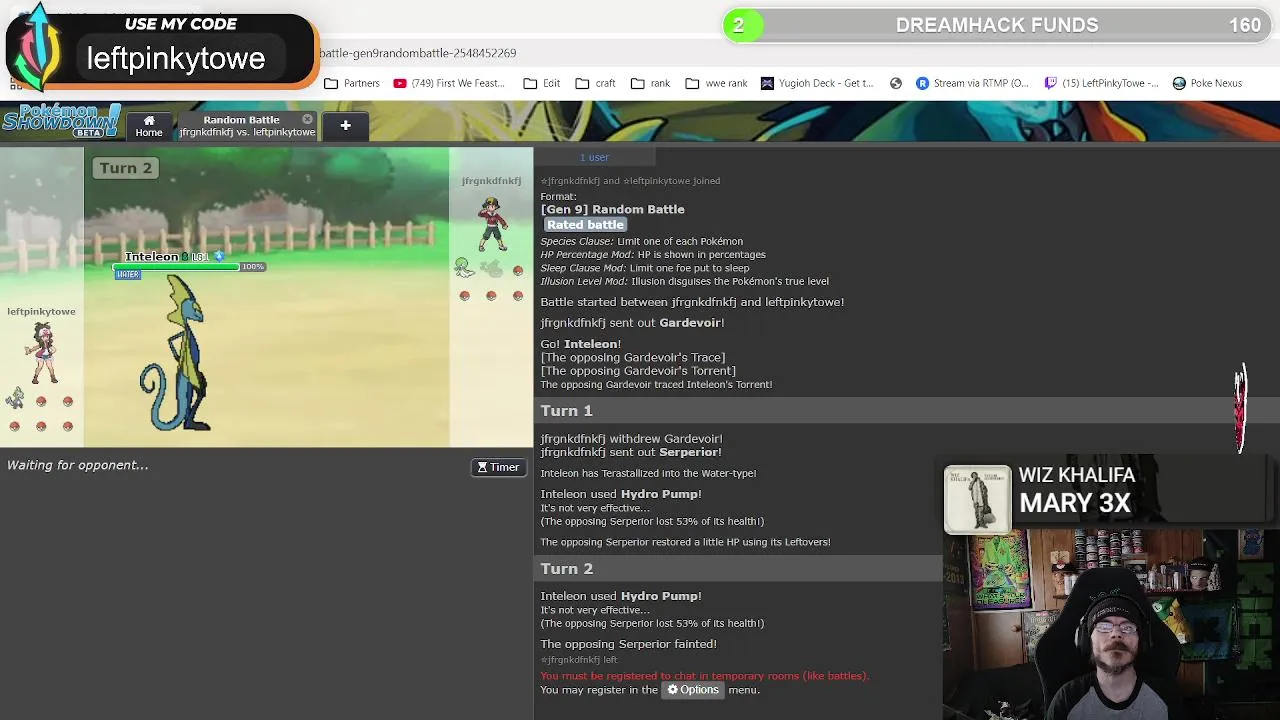1280x720 pixels.
Task: Click the leftpinkytowe trainer sprite
Action: (42, 355)
